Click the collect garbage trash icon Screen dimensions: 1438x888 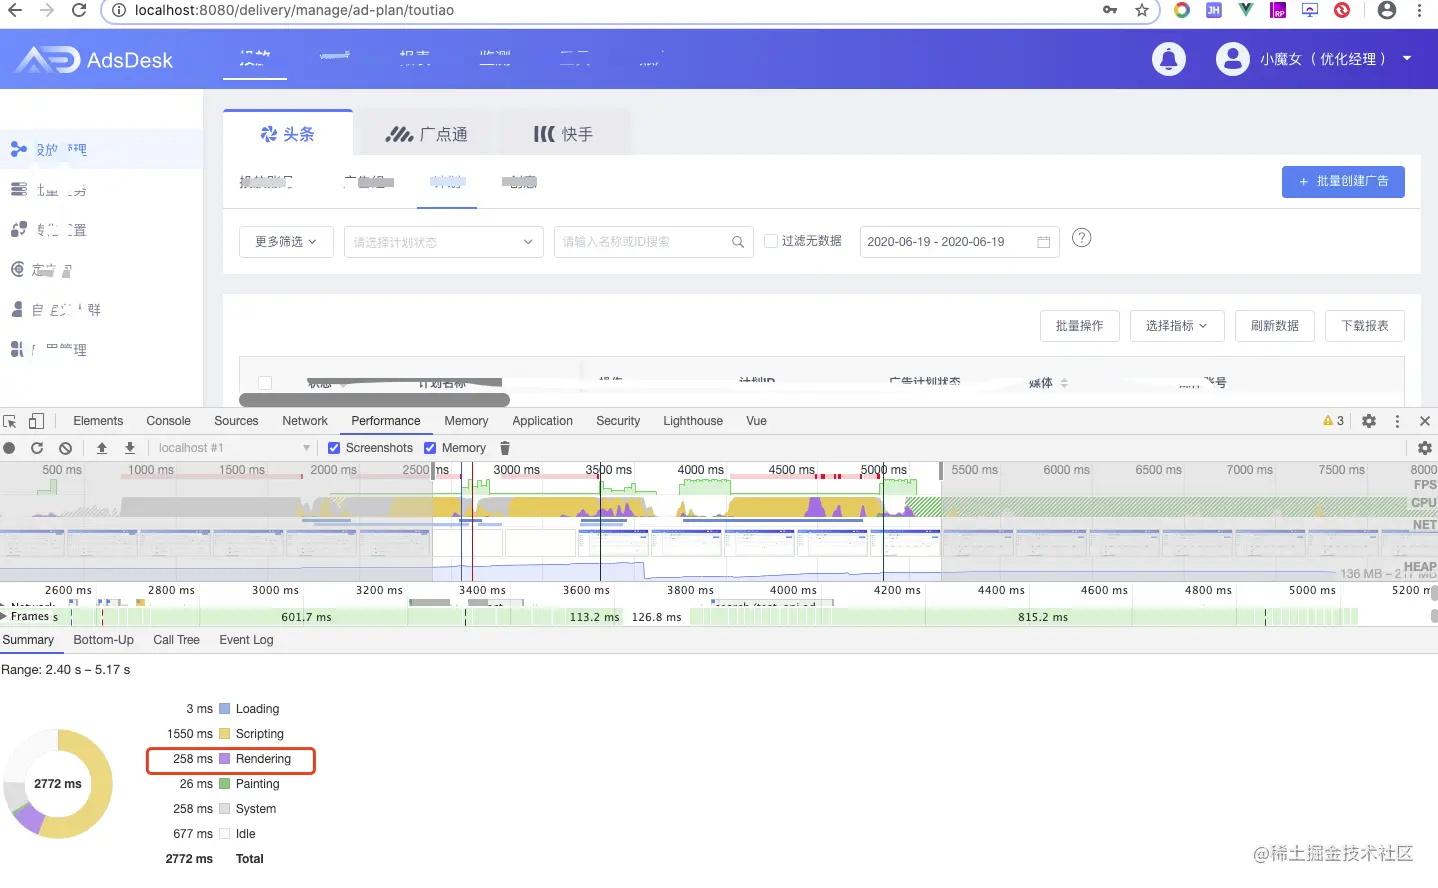(505, 448)
